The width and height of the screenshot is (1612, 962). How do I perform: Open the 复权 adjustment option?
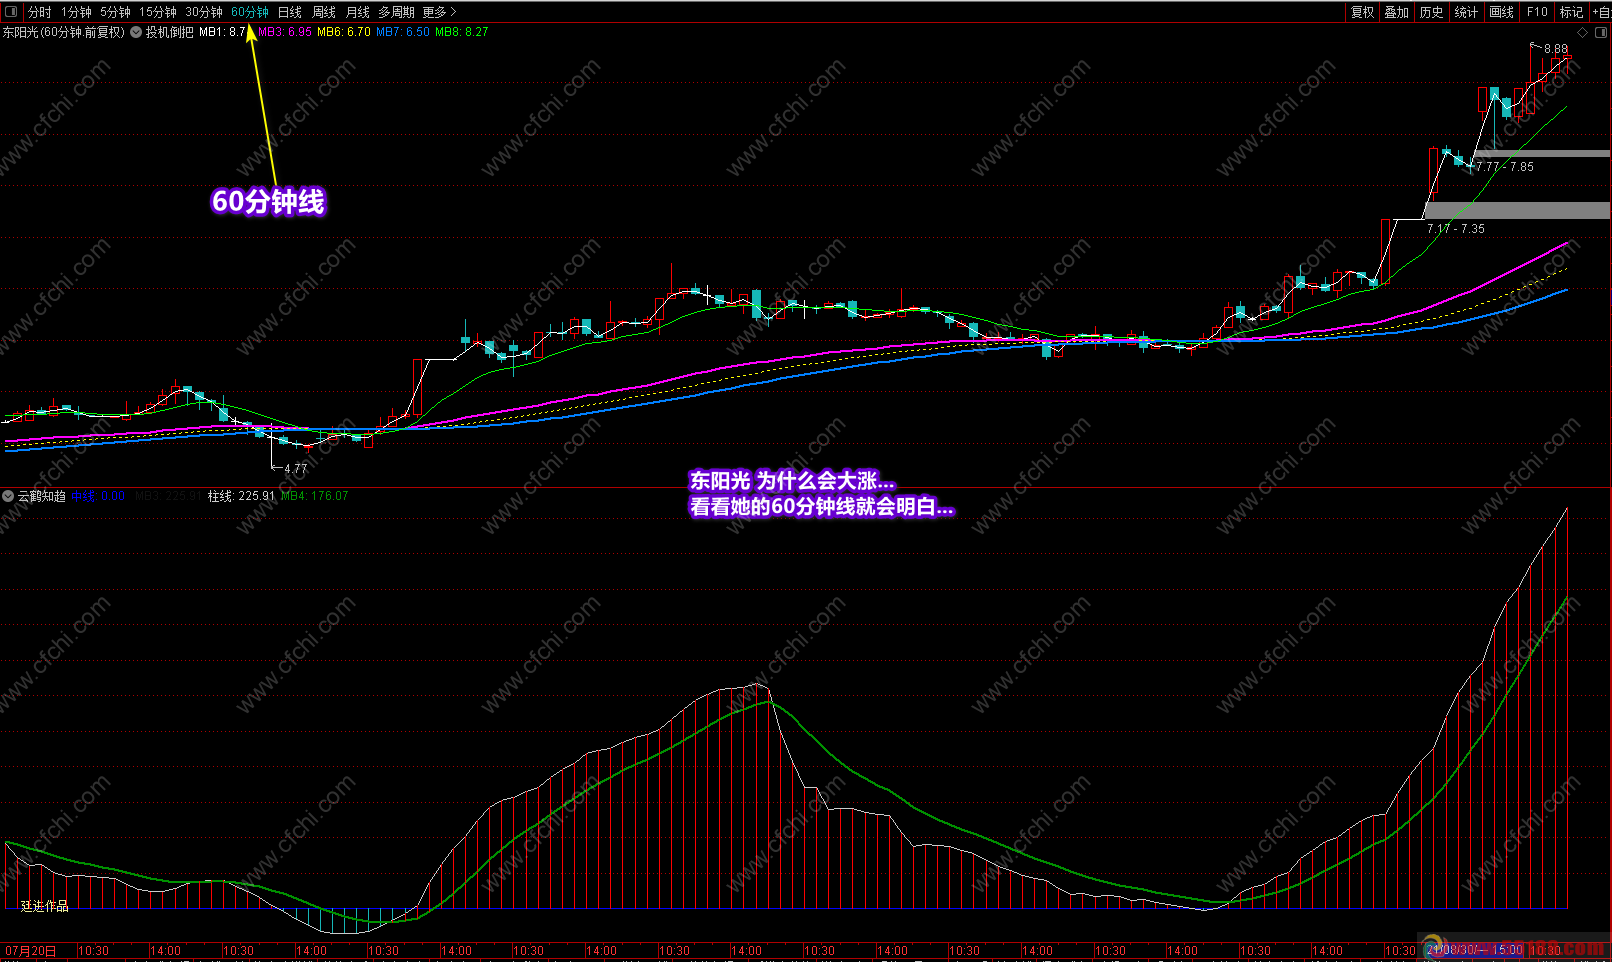(1362, 12)
